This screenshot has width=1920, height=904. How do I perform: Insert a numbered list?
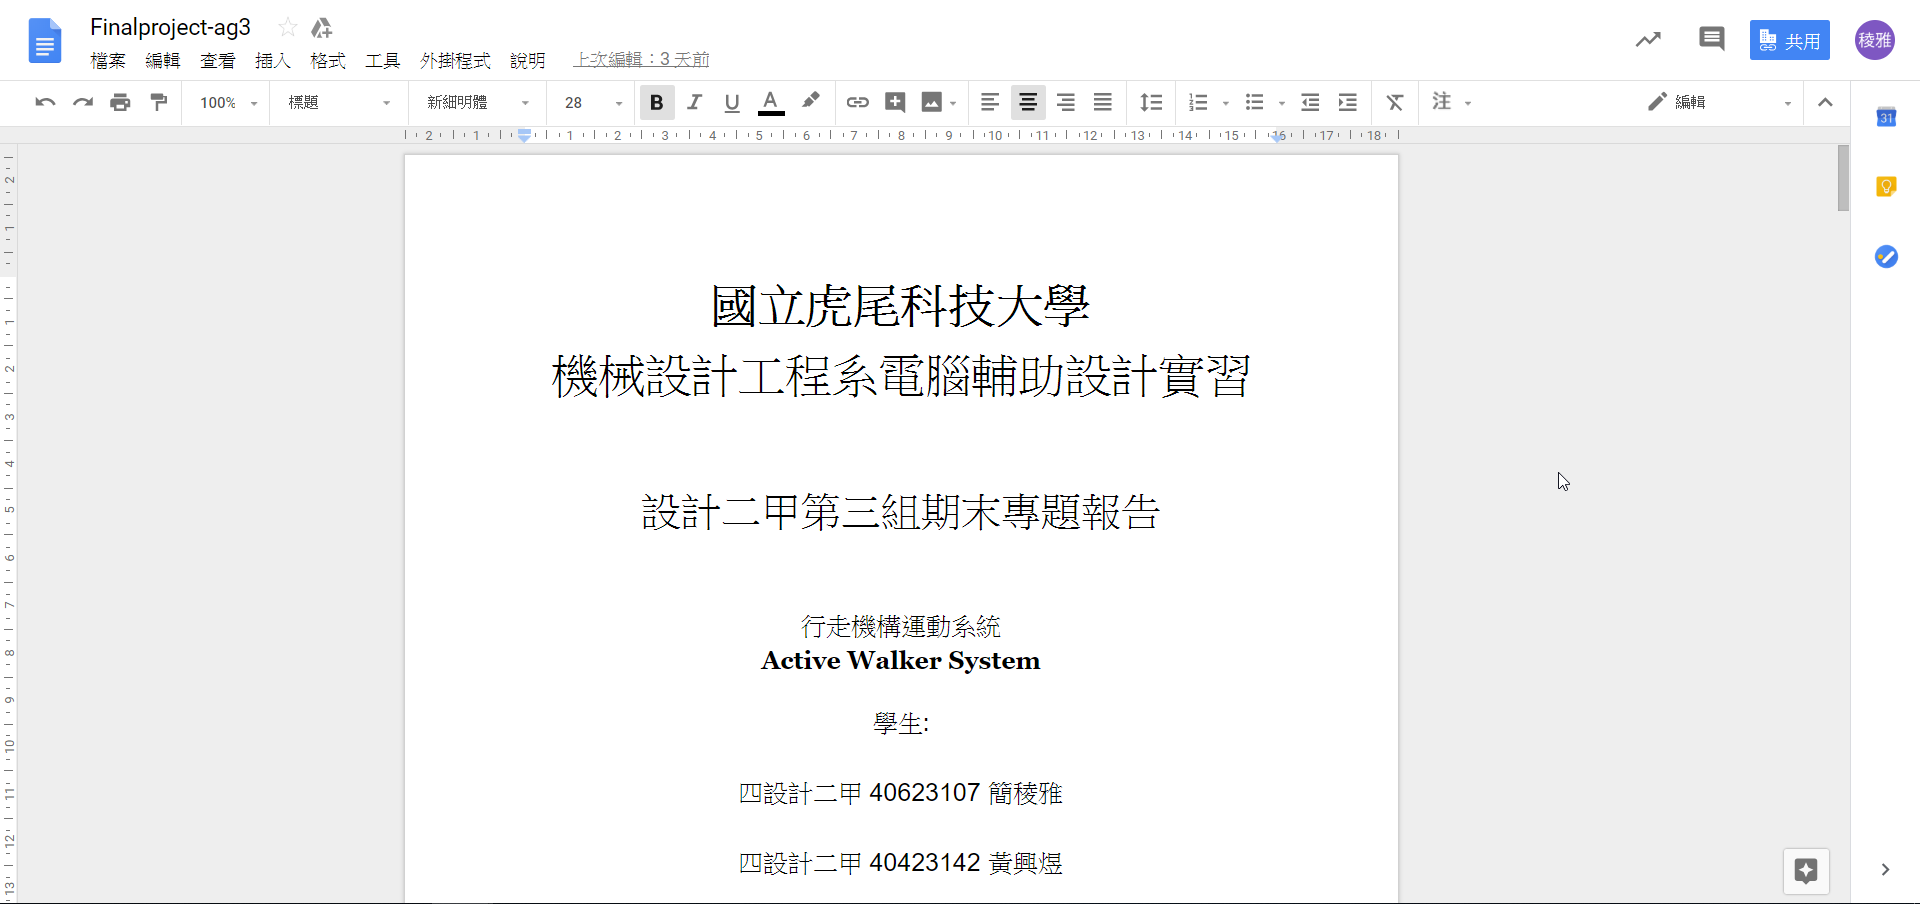click(1198, 102)
